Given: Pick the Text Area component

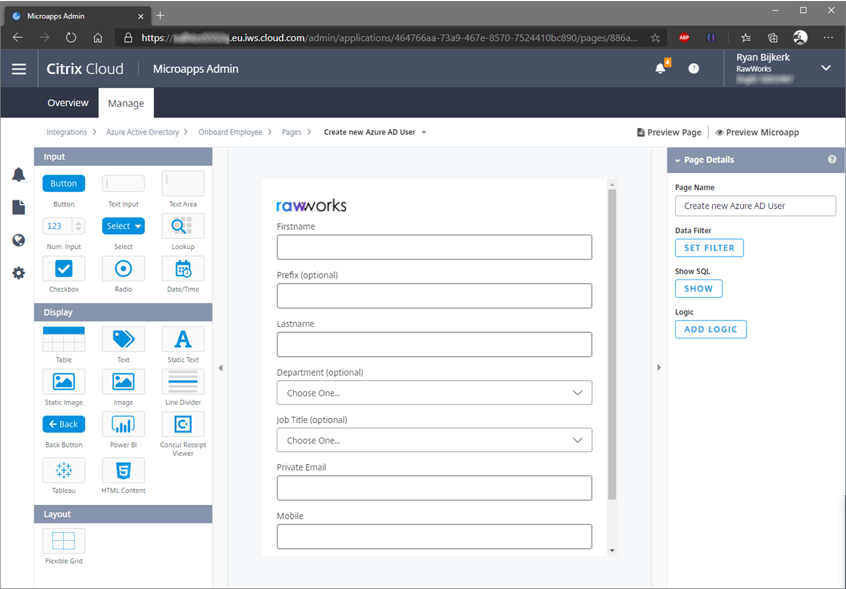Looking at the screenshot, I should [x=183, y=183].
